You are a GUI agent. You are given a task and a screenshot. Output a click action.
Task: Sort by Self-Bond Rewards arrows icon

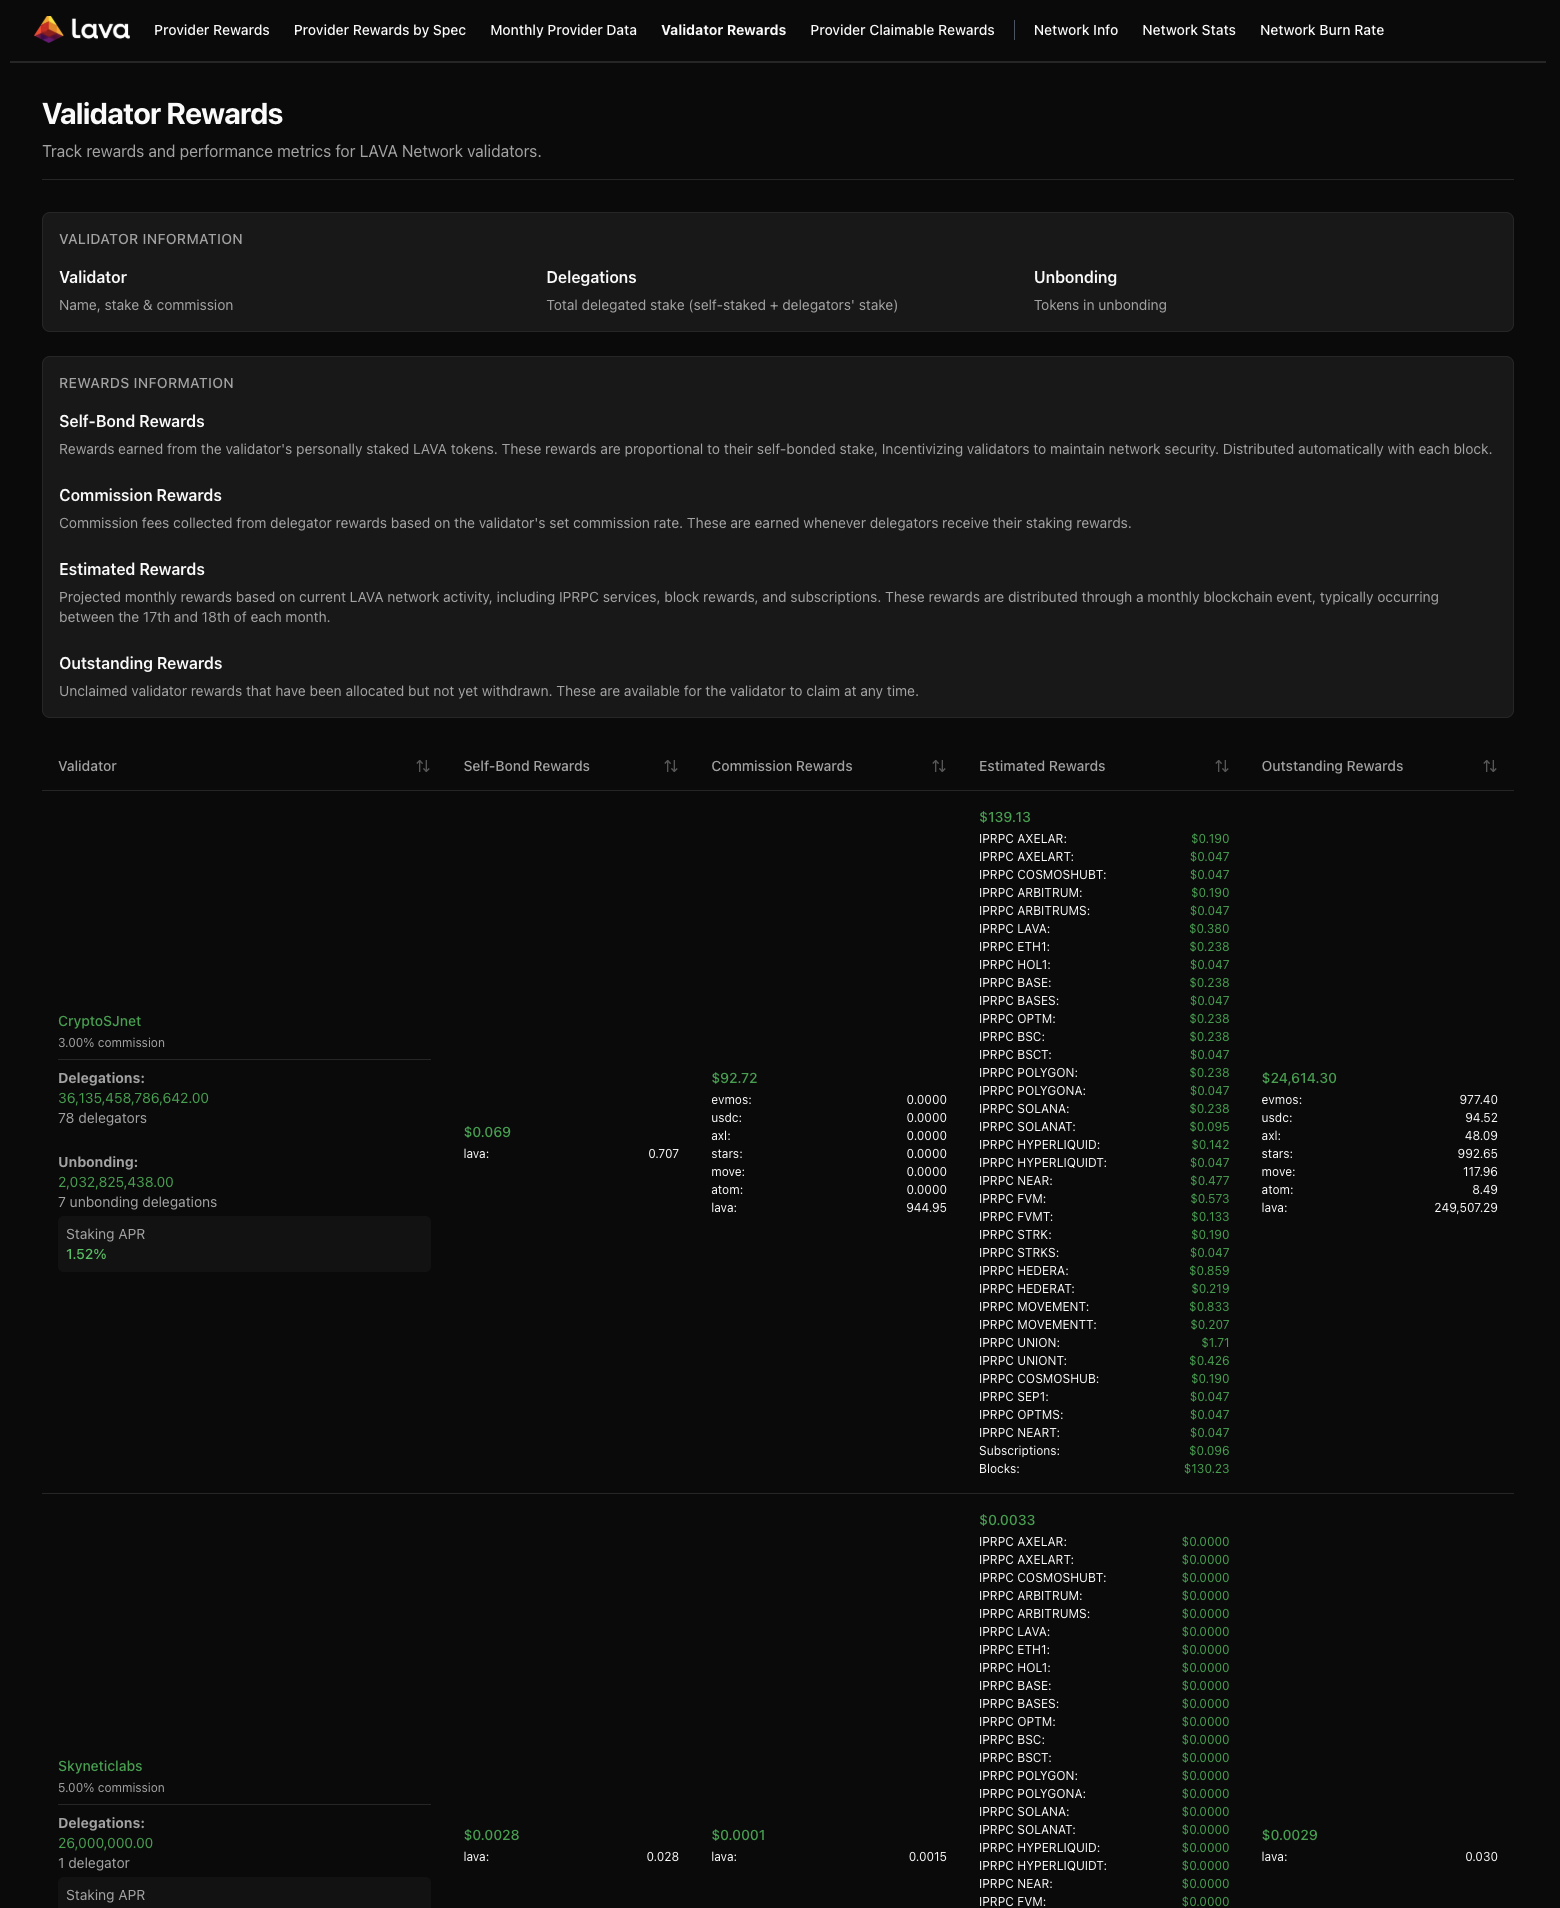(x=671, y=766)
